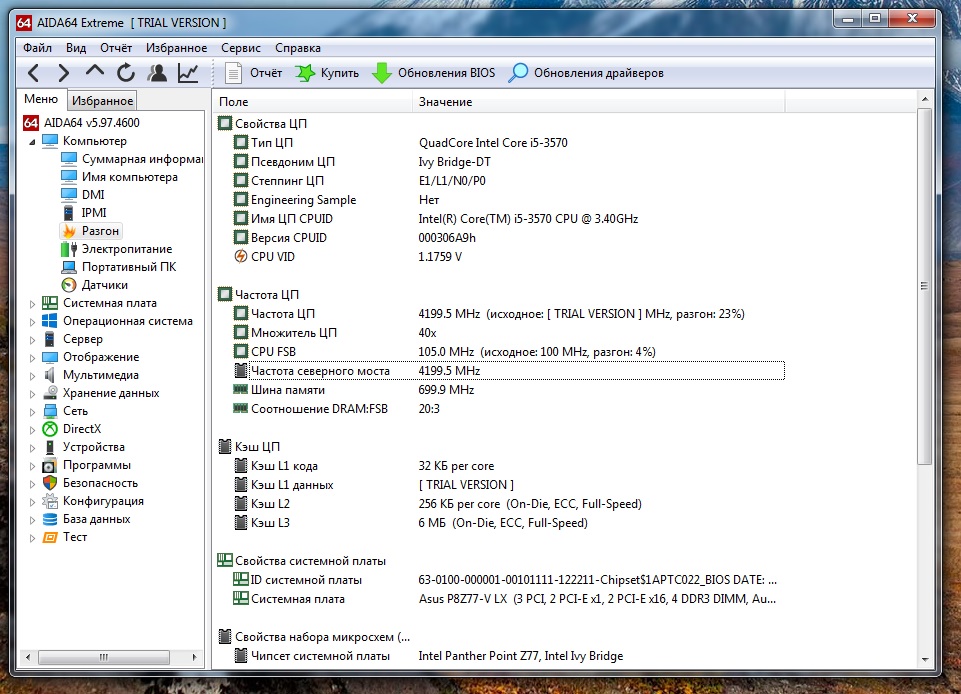The image size is (961, 694).
Task: Open the graph chart toolbar icon
Action: coord(188,73)
